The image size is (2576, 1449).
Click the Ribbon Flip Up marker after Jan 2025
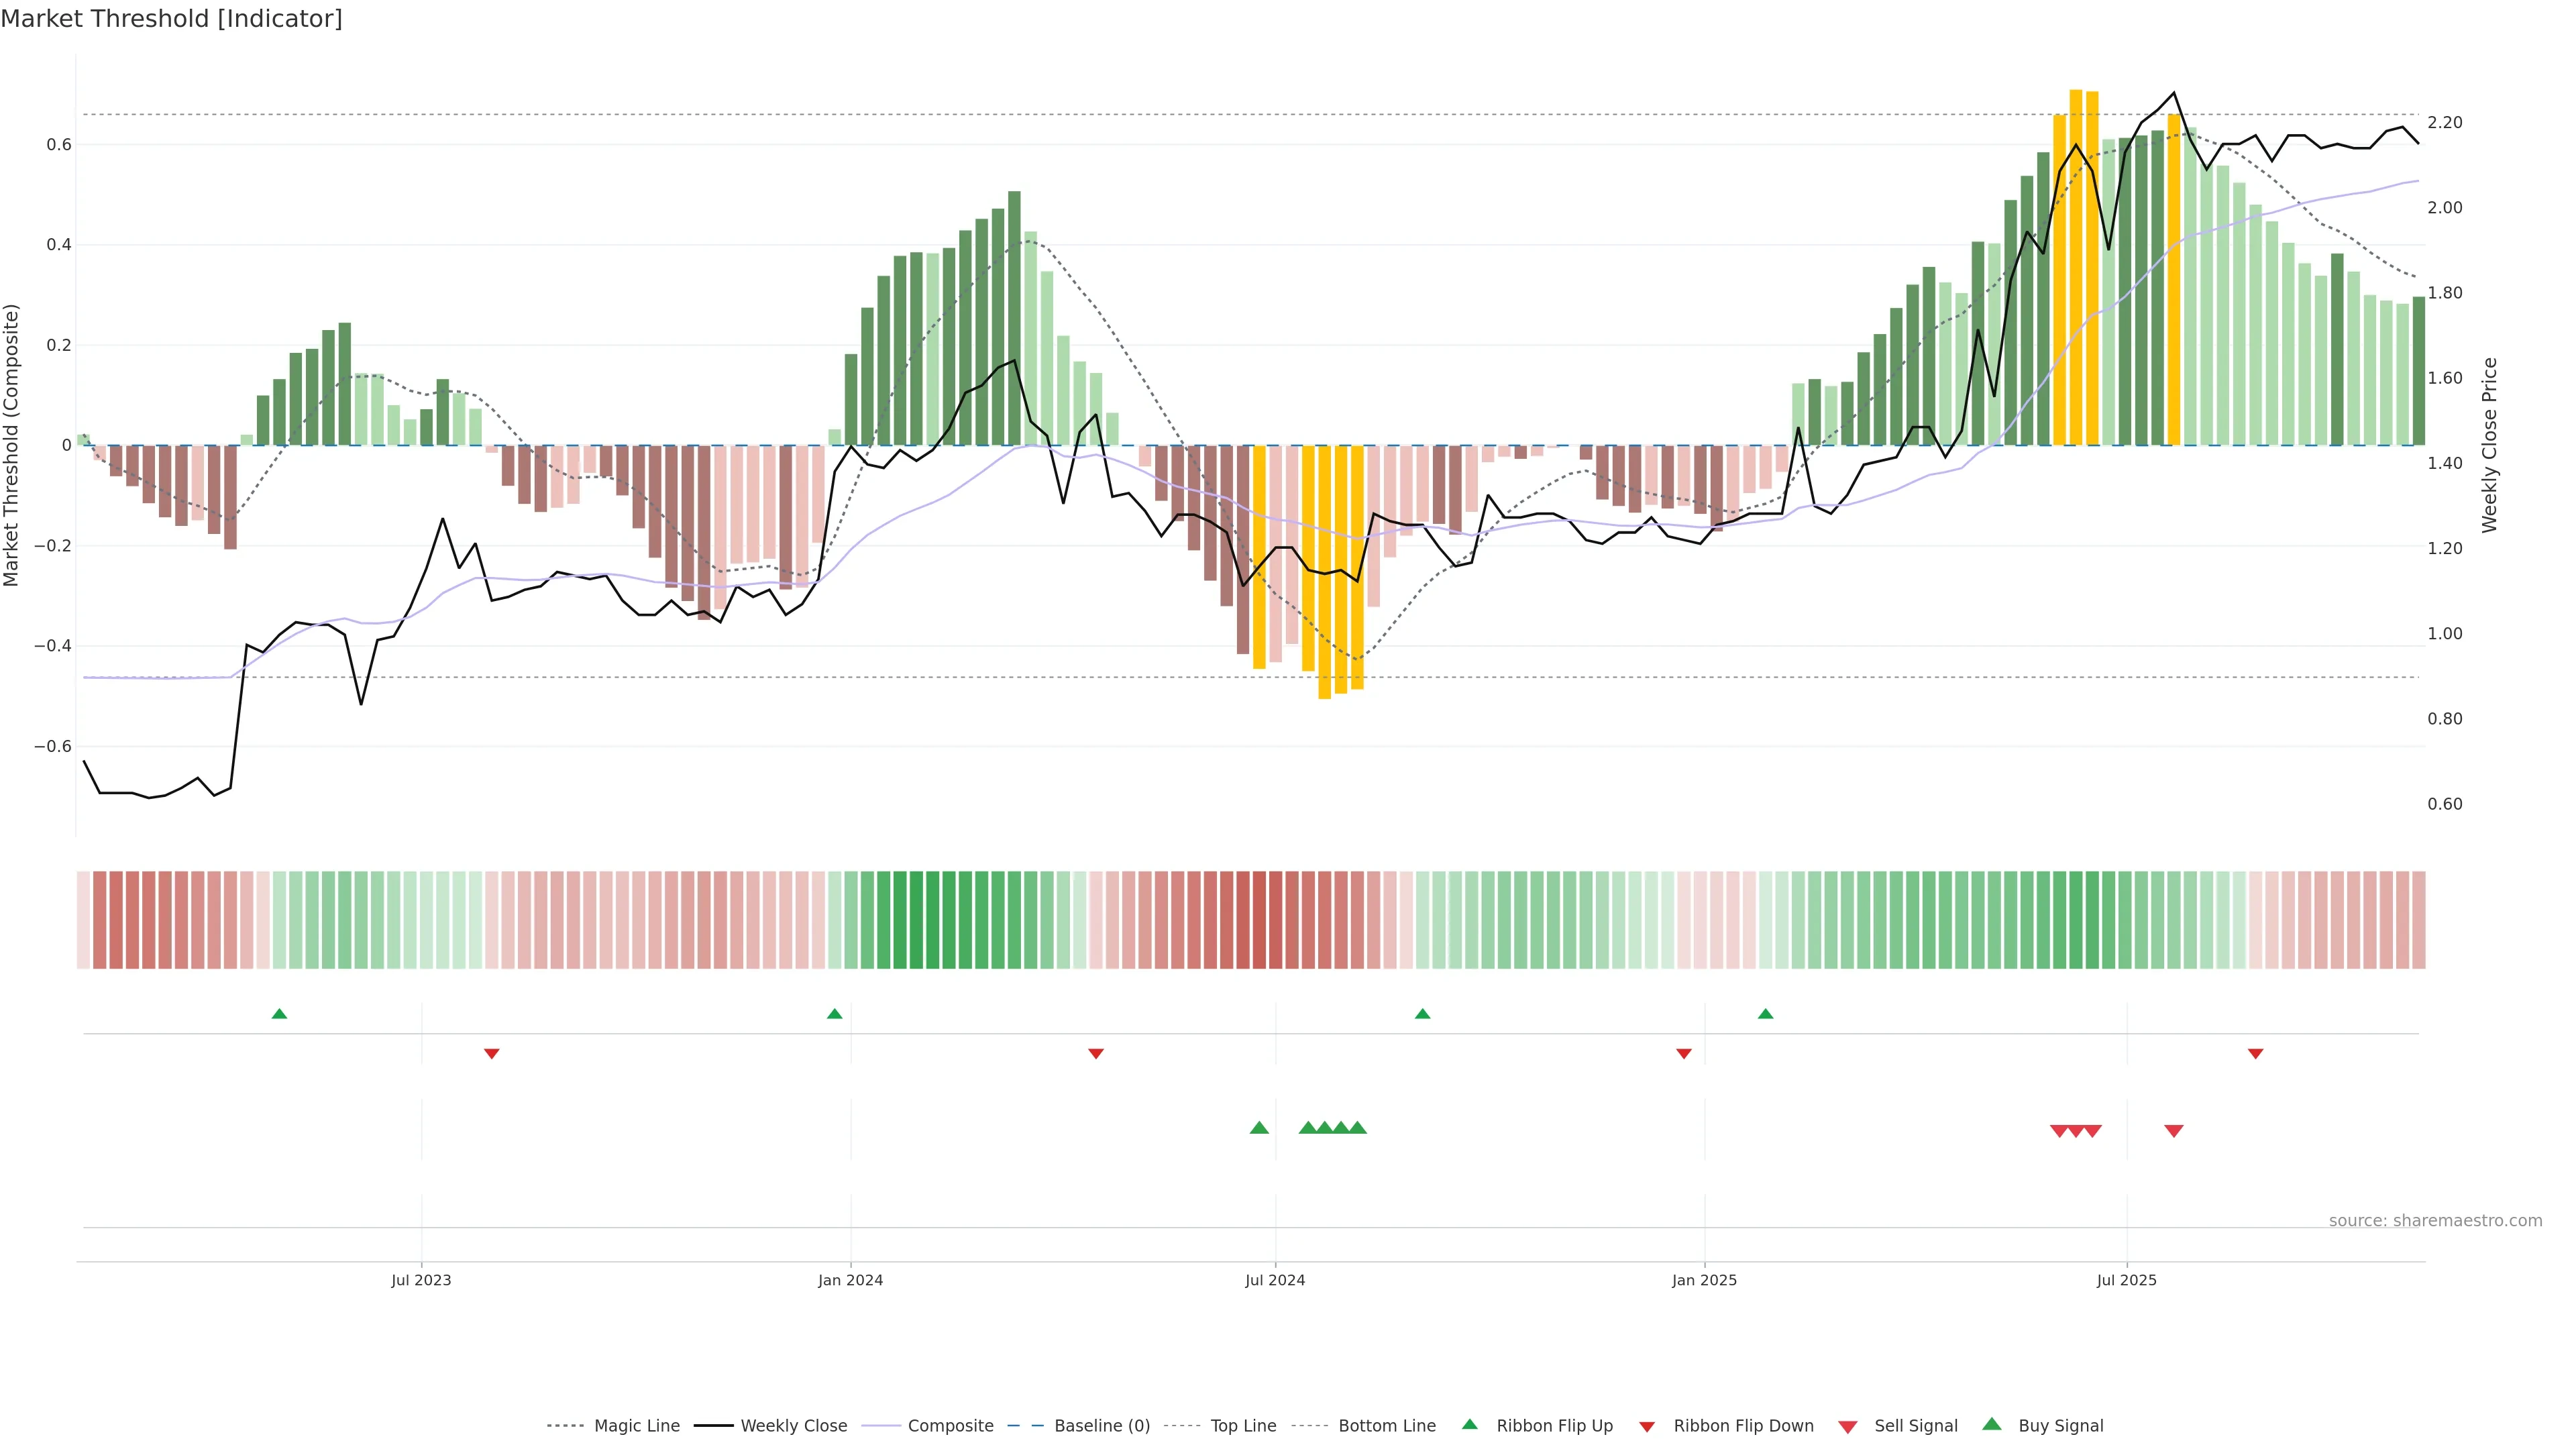point(1766,1014)
